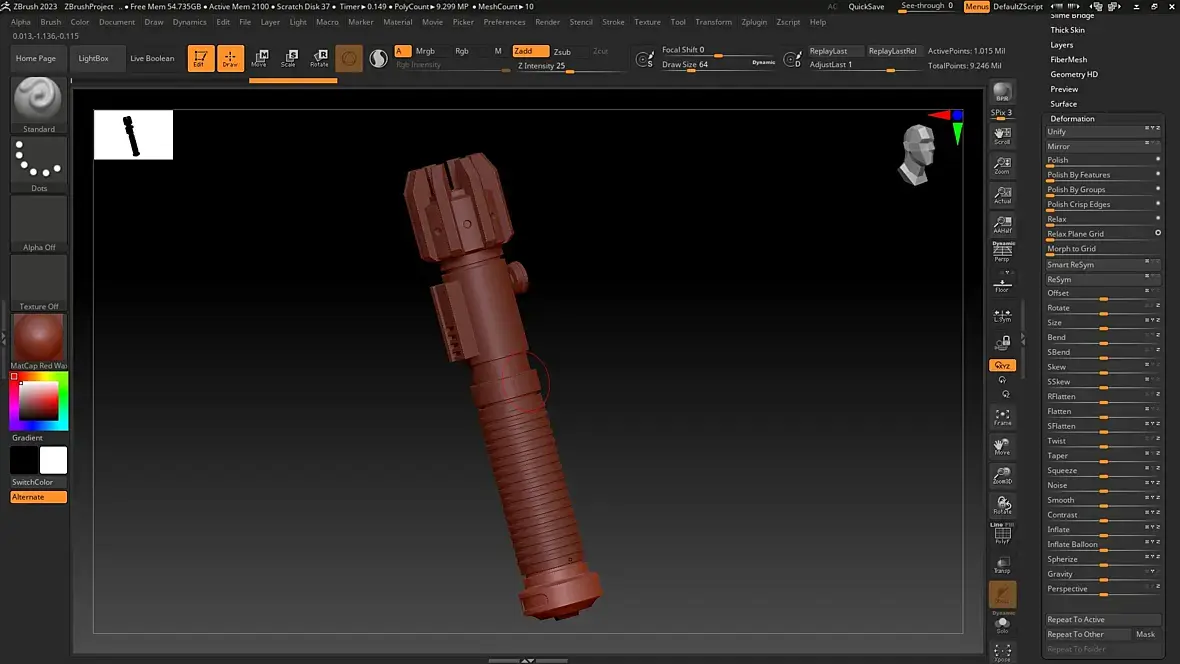Toggle Perspective (Persp) view mode

coord(1002,253)
